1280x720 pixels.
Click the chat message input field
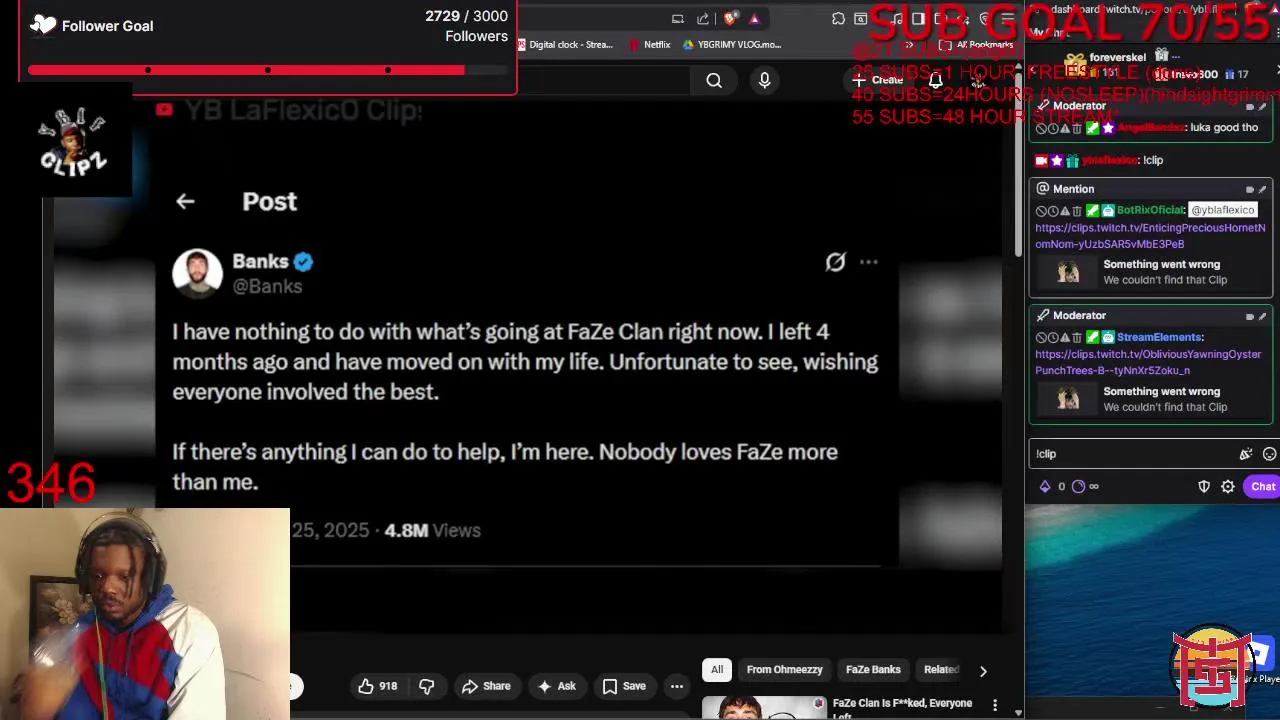pyautogui.click(x=1133, y=454)
